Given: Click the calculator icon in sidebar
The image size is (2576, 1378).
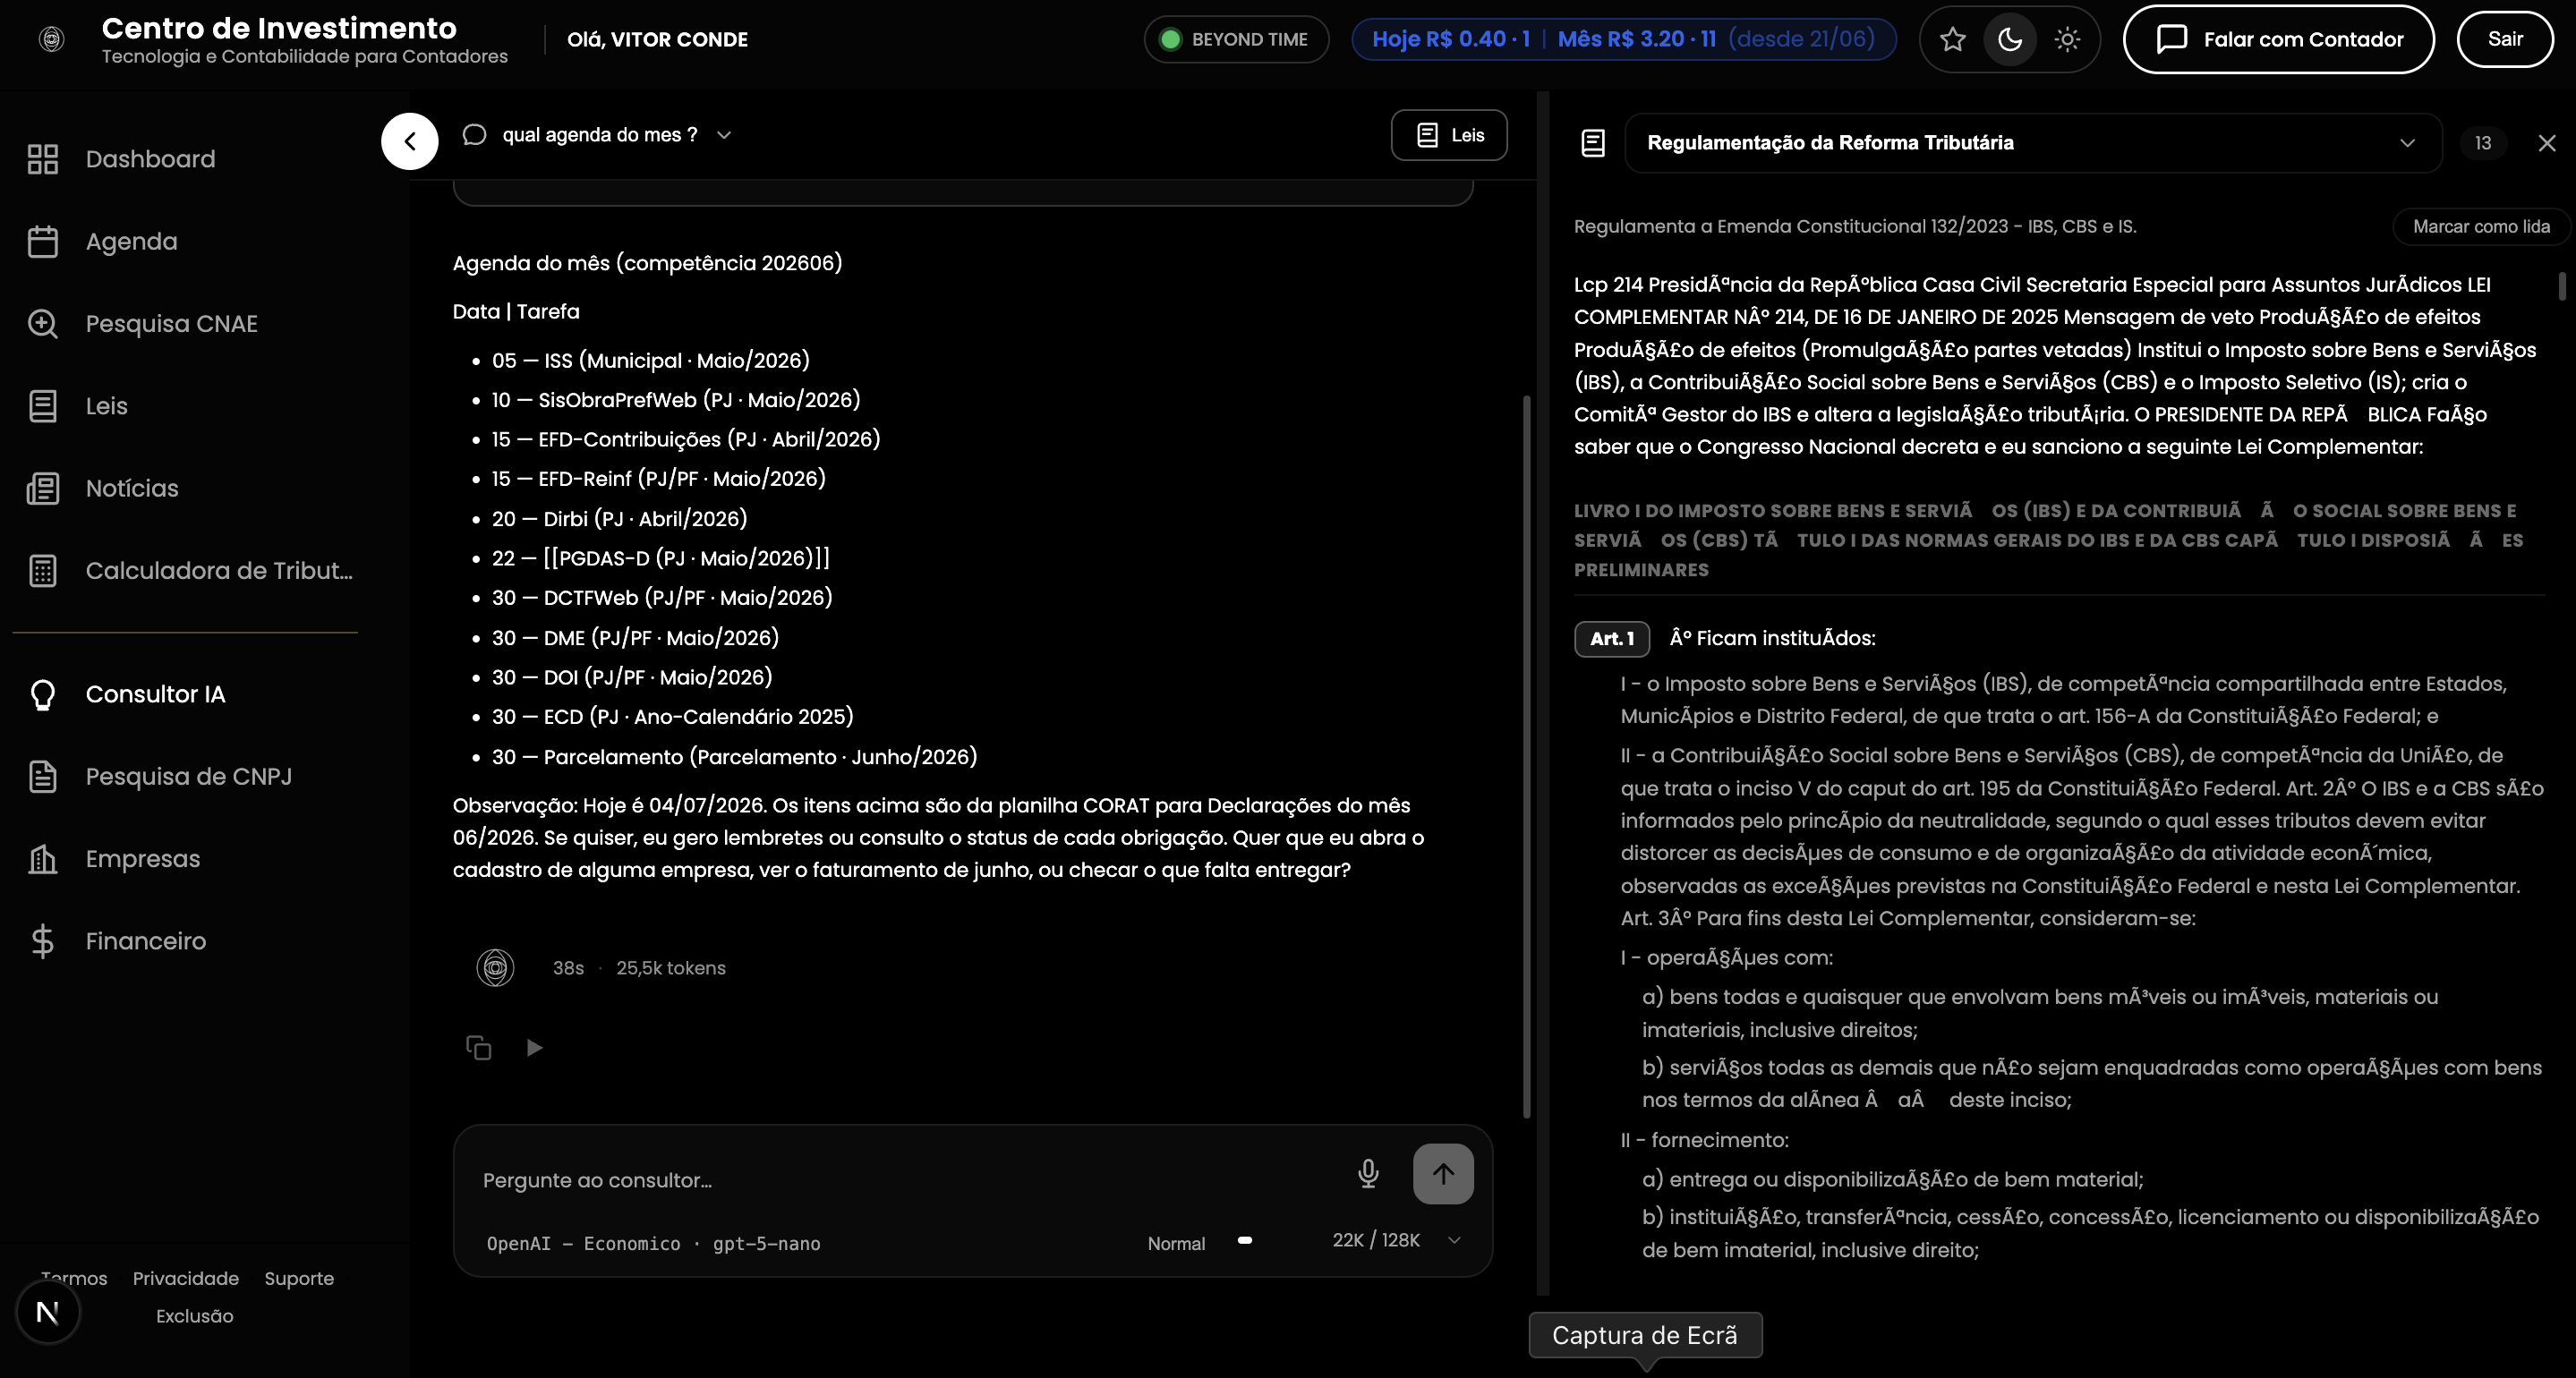Looking at the screenshot, I should pos(43,570).
